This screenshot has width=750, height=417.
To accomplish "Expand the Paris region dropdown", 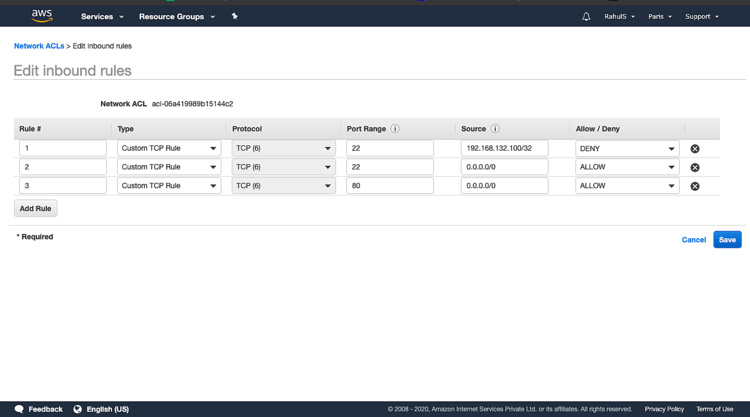I will 659,16.
